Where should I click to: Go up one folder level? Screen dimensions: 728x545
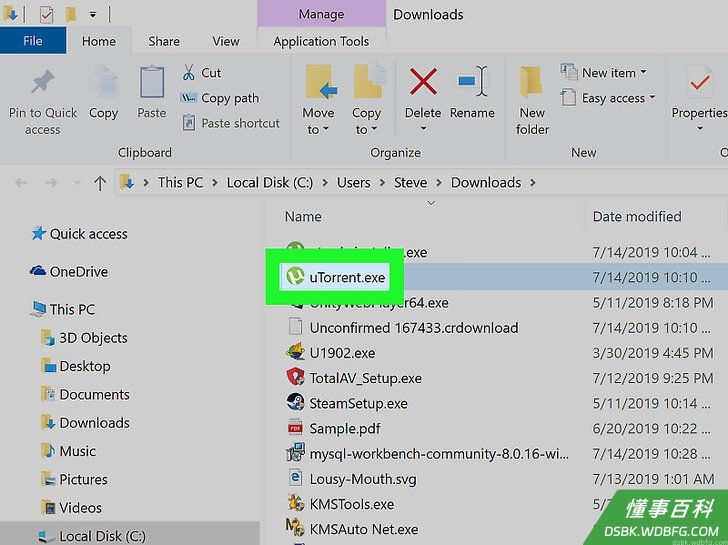pyautogui.click(x=100, y=183)
